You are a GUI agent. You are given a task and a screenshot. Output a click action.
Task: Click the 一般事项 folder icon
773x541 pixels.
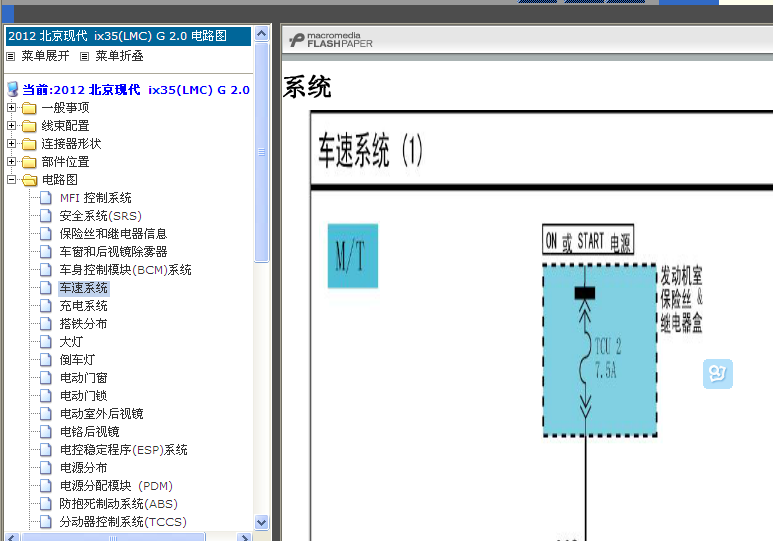(29, 108)
